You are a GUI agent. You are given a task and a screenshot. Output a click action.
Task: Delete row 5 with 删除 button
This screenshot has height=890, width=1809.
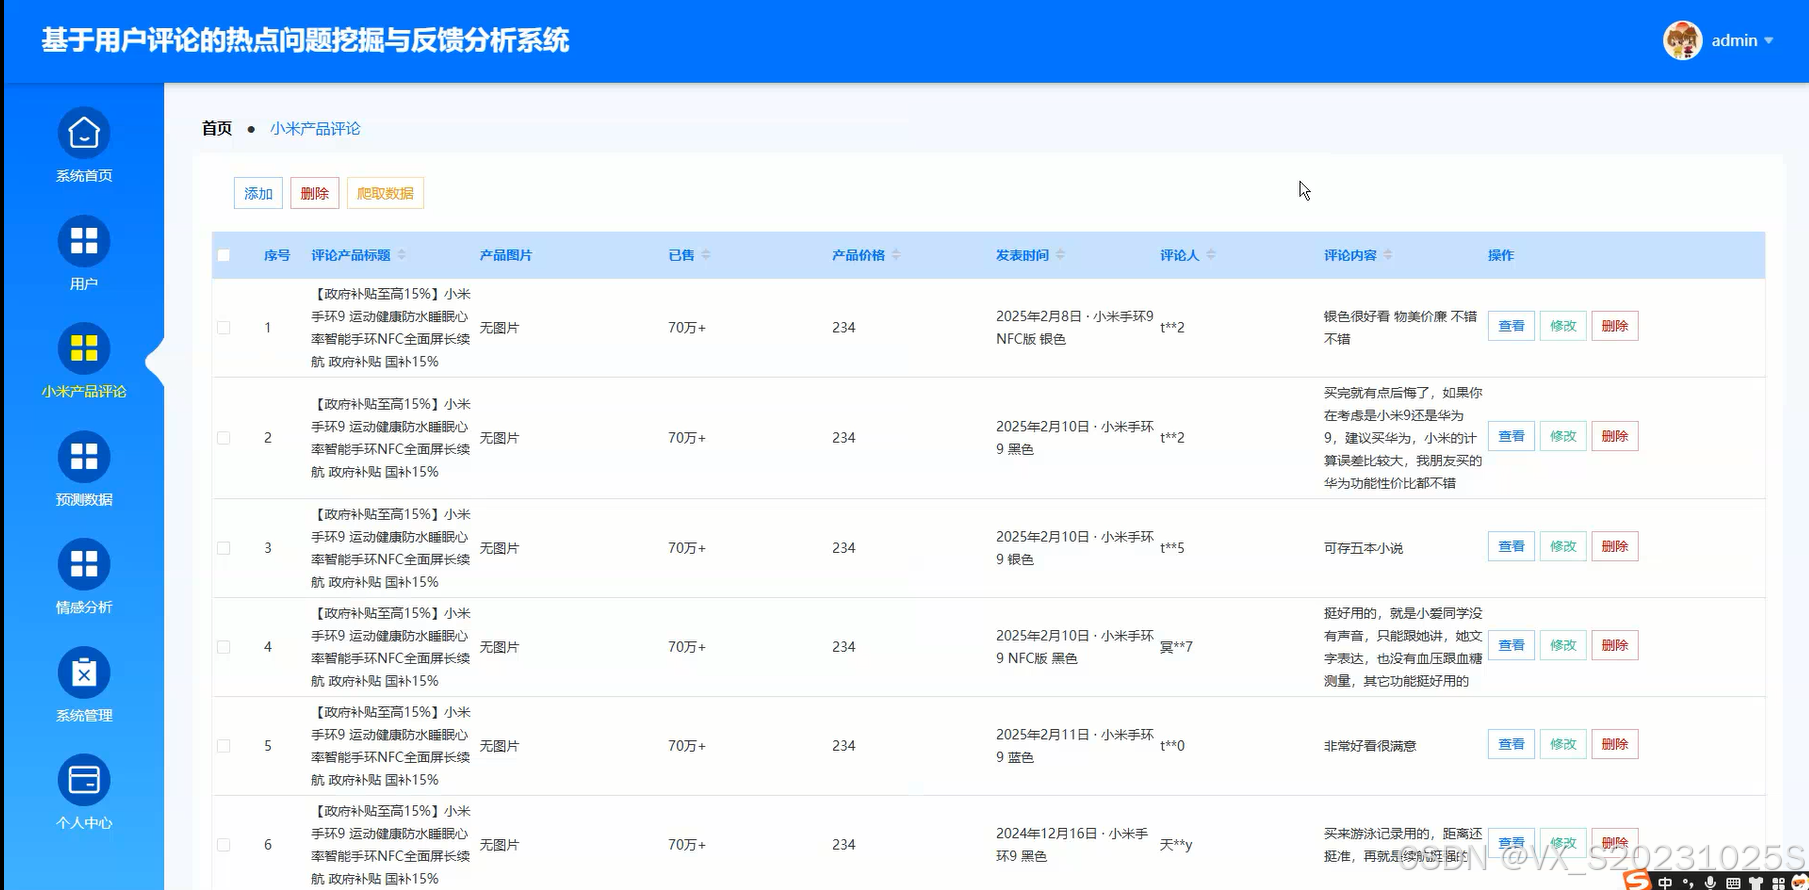(1615, 744)
